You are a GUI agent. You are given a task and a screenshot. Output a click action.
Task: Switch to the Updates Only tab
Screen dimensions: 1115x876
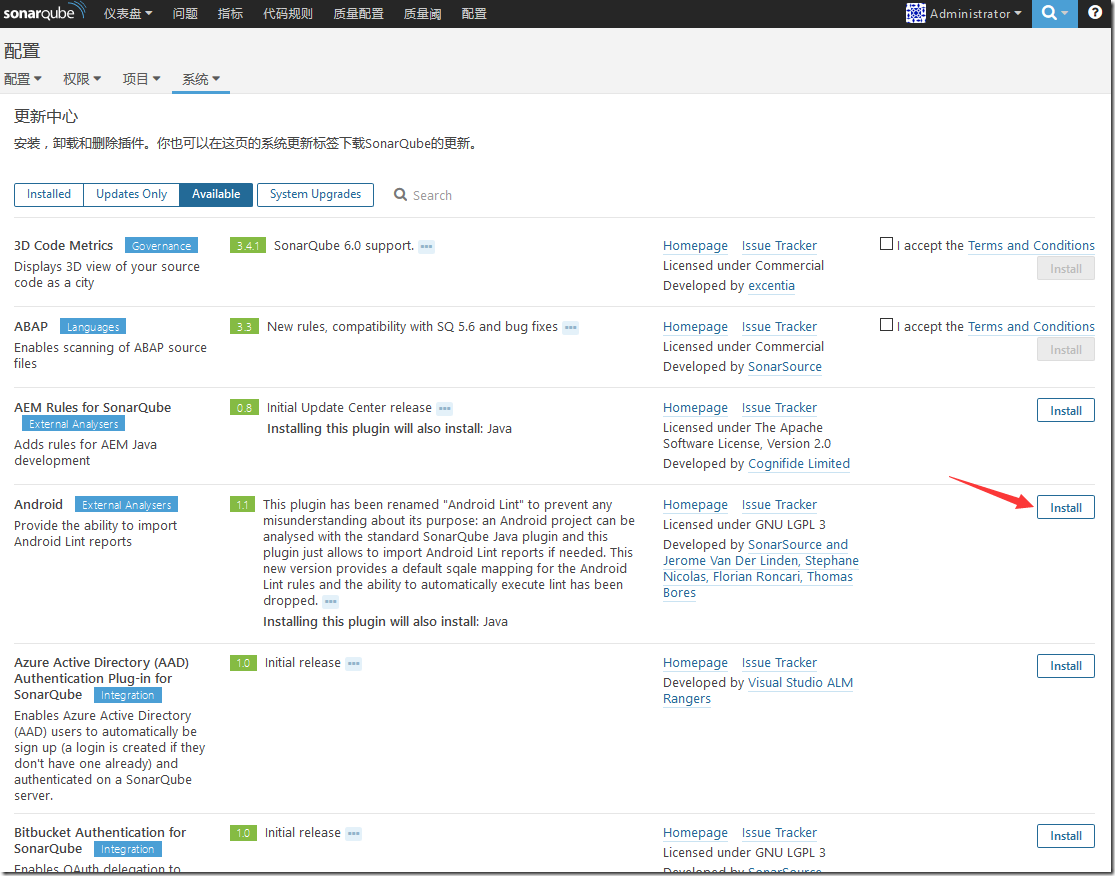[x=132, y=194]
